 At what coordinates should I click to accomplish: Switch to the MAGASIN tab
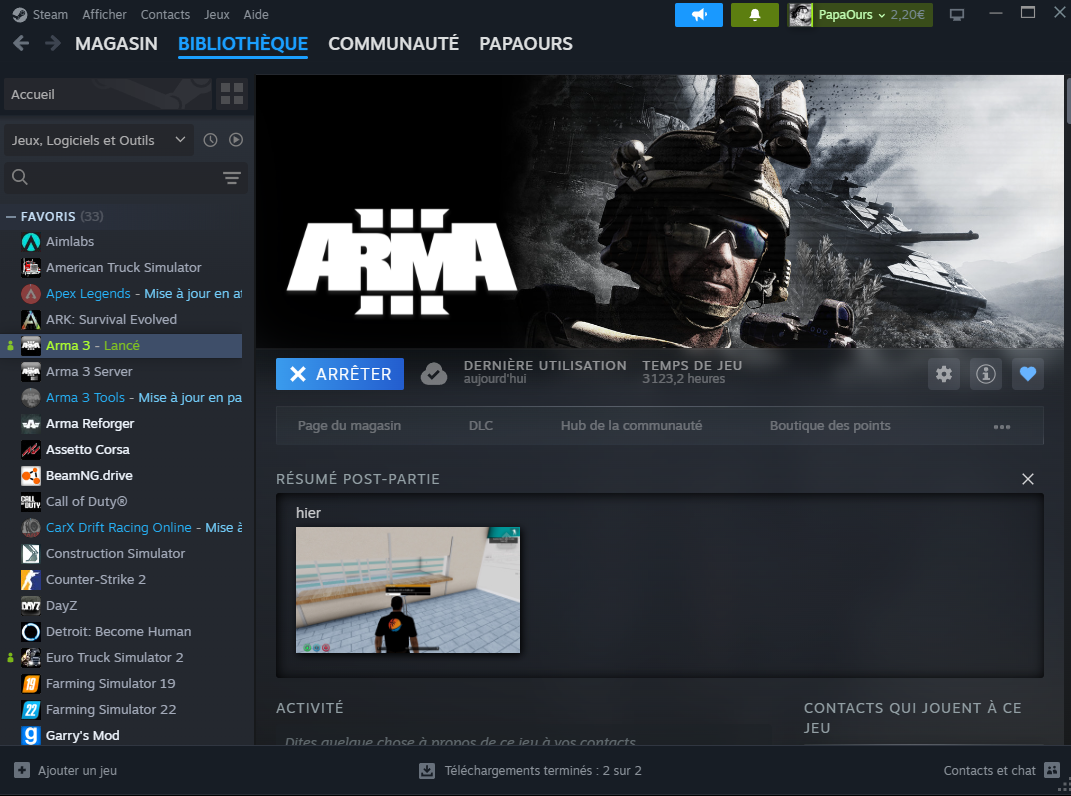click(116, 44)
